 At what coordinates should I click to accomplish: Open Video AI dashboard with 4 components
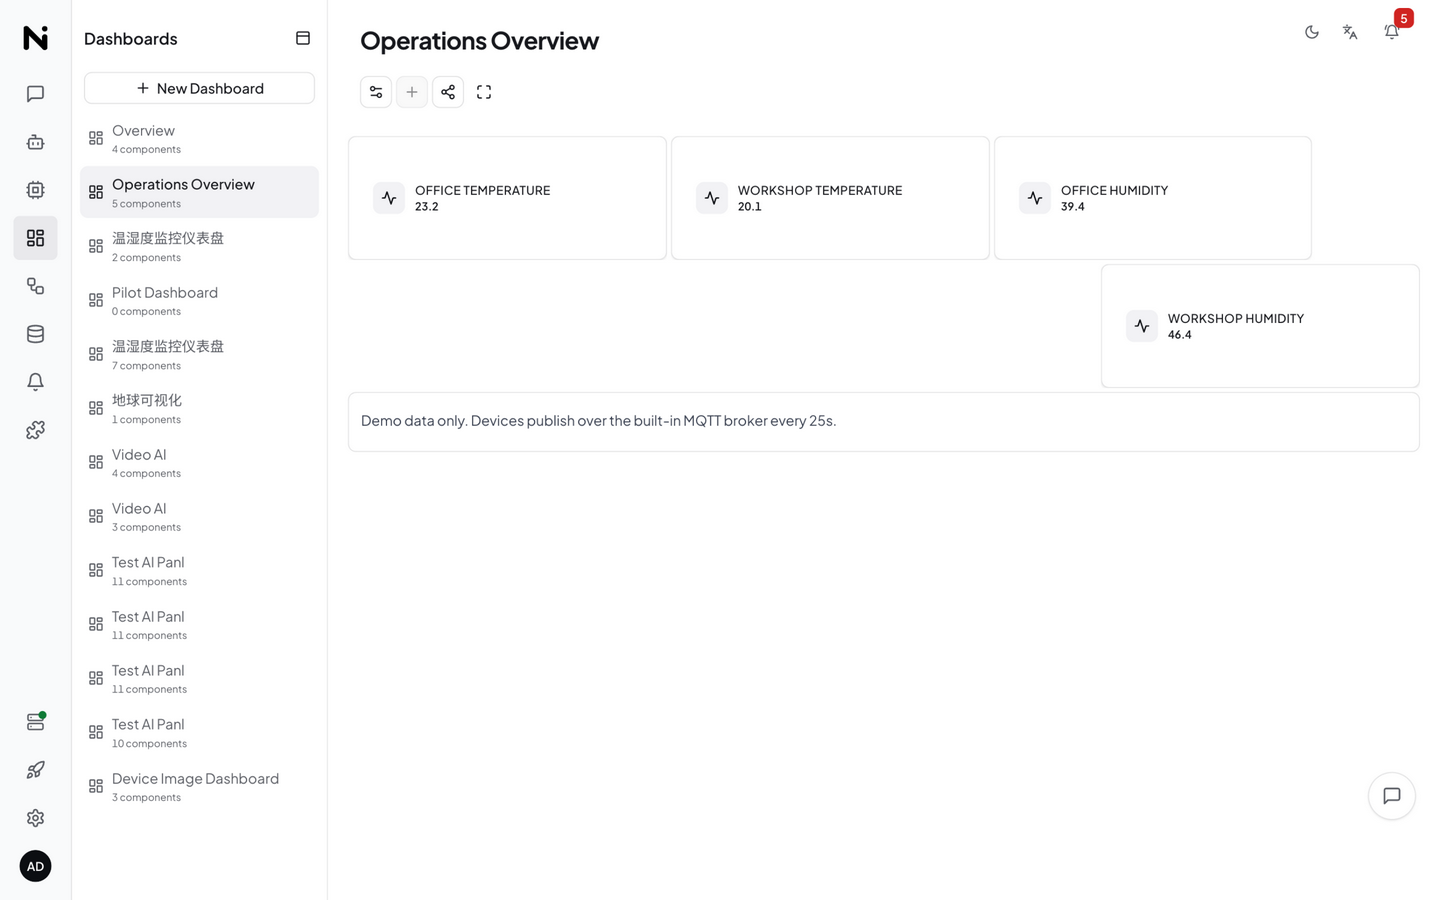pyautogui.click(x=199, y=462)
